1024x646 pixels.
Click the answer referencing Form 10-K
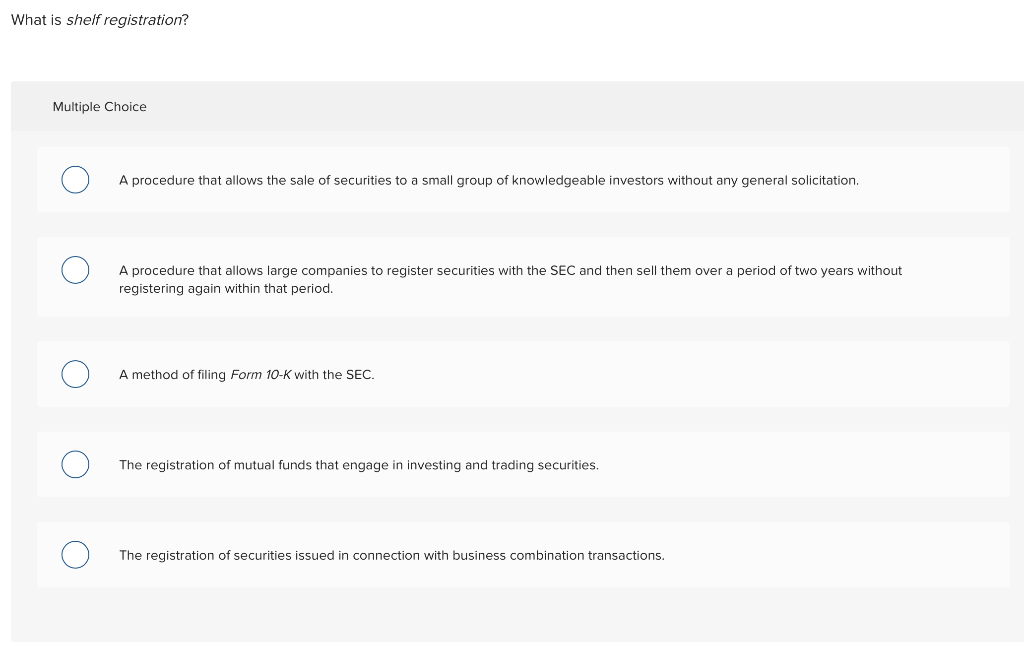[x=246, y=374]
